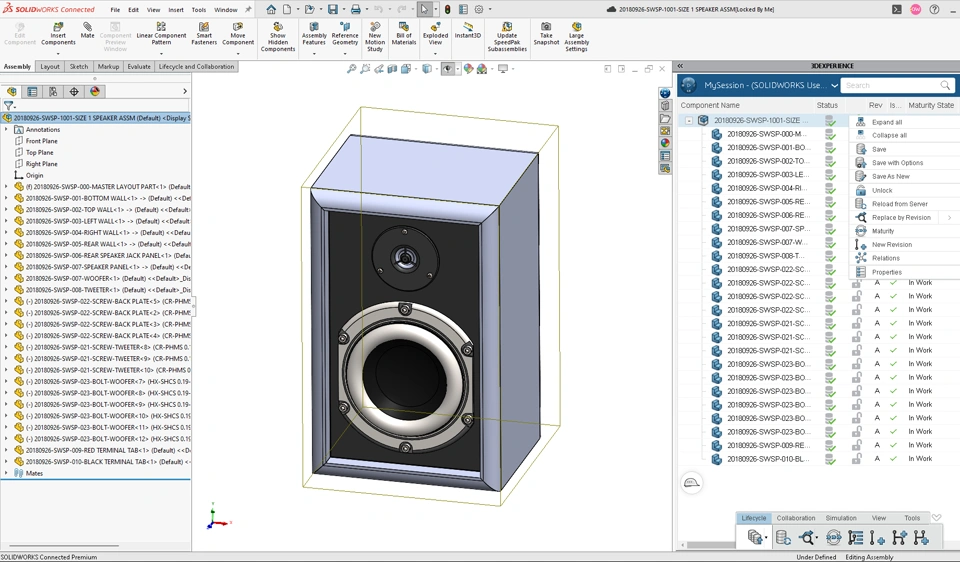Click the Instant3D icon
Image resolution: width=960 pixels, height=562 pixels.
(468, 28)
